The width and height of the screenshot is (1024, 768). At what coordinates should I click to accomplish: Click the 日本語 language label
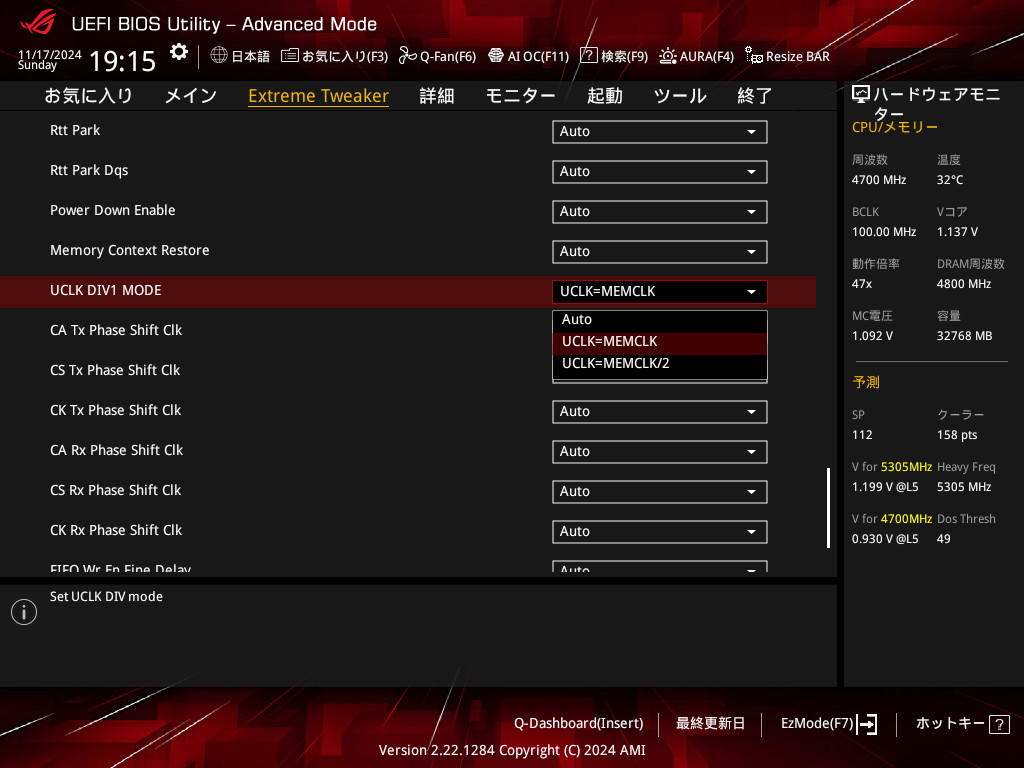[x=250, y=57]
